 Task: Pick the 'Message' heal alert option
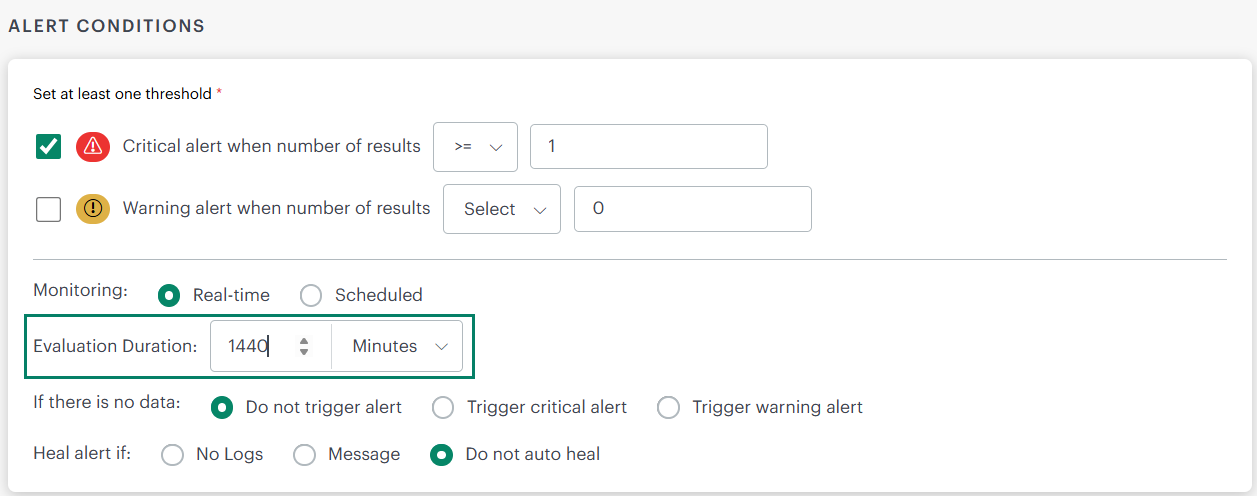pos(304,455)
